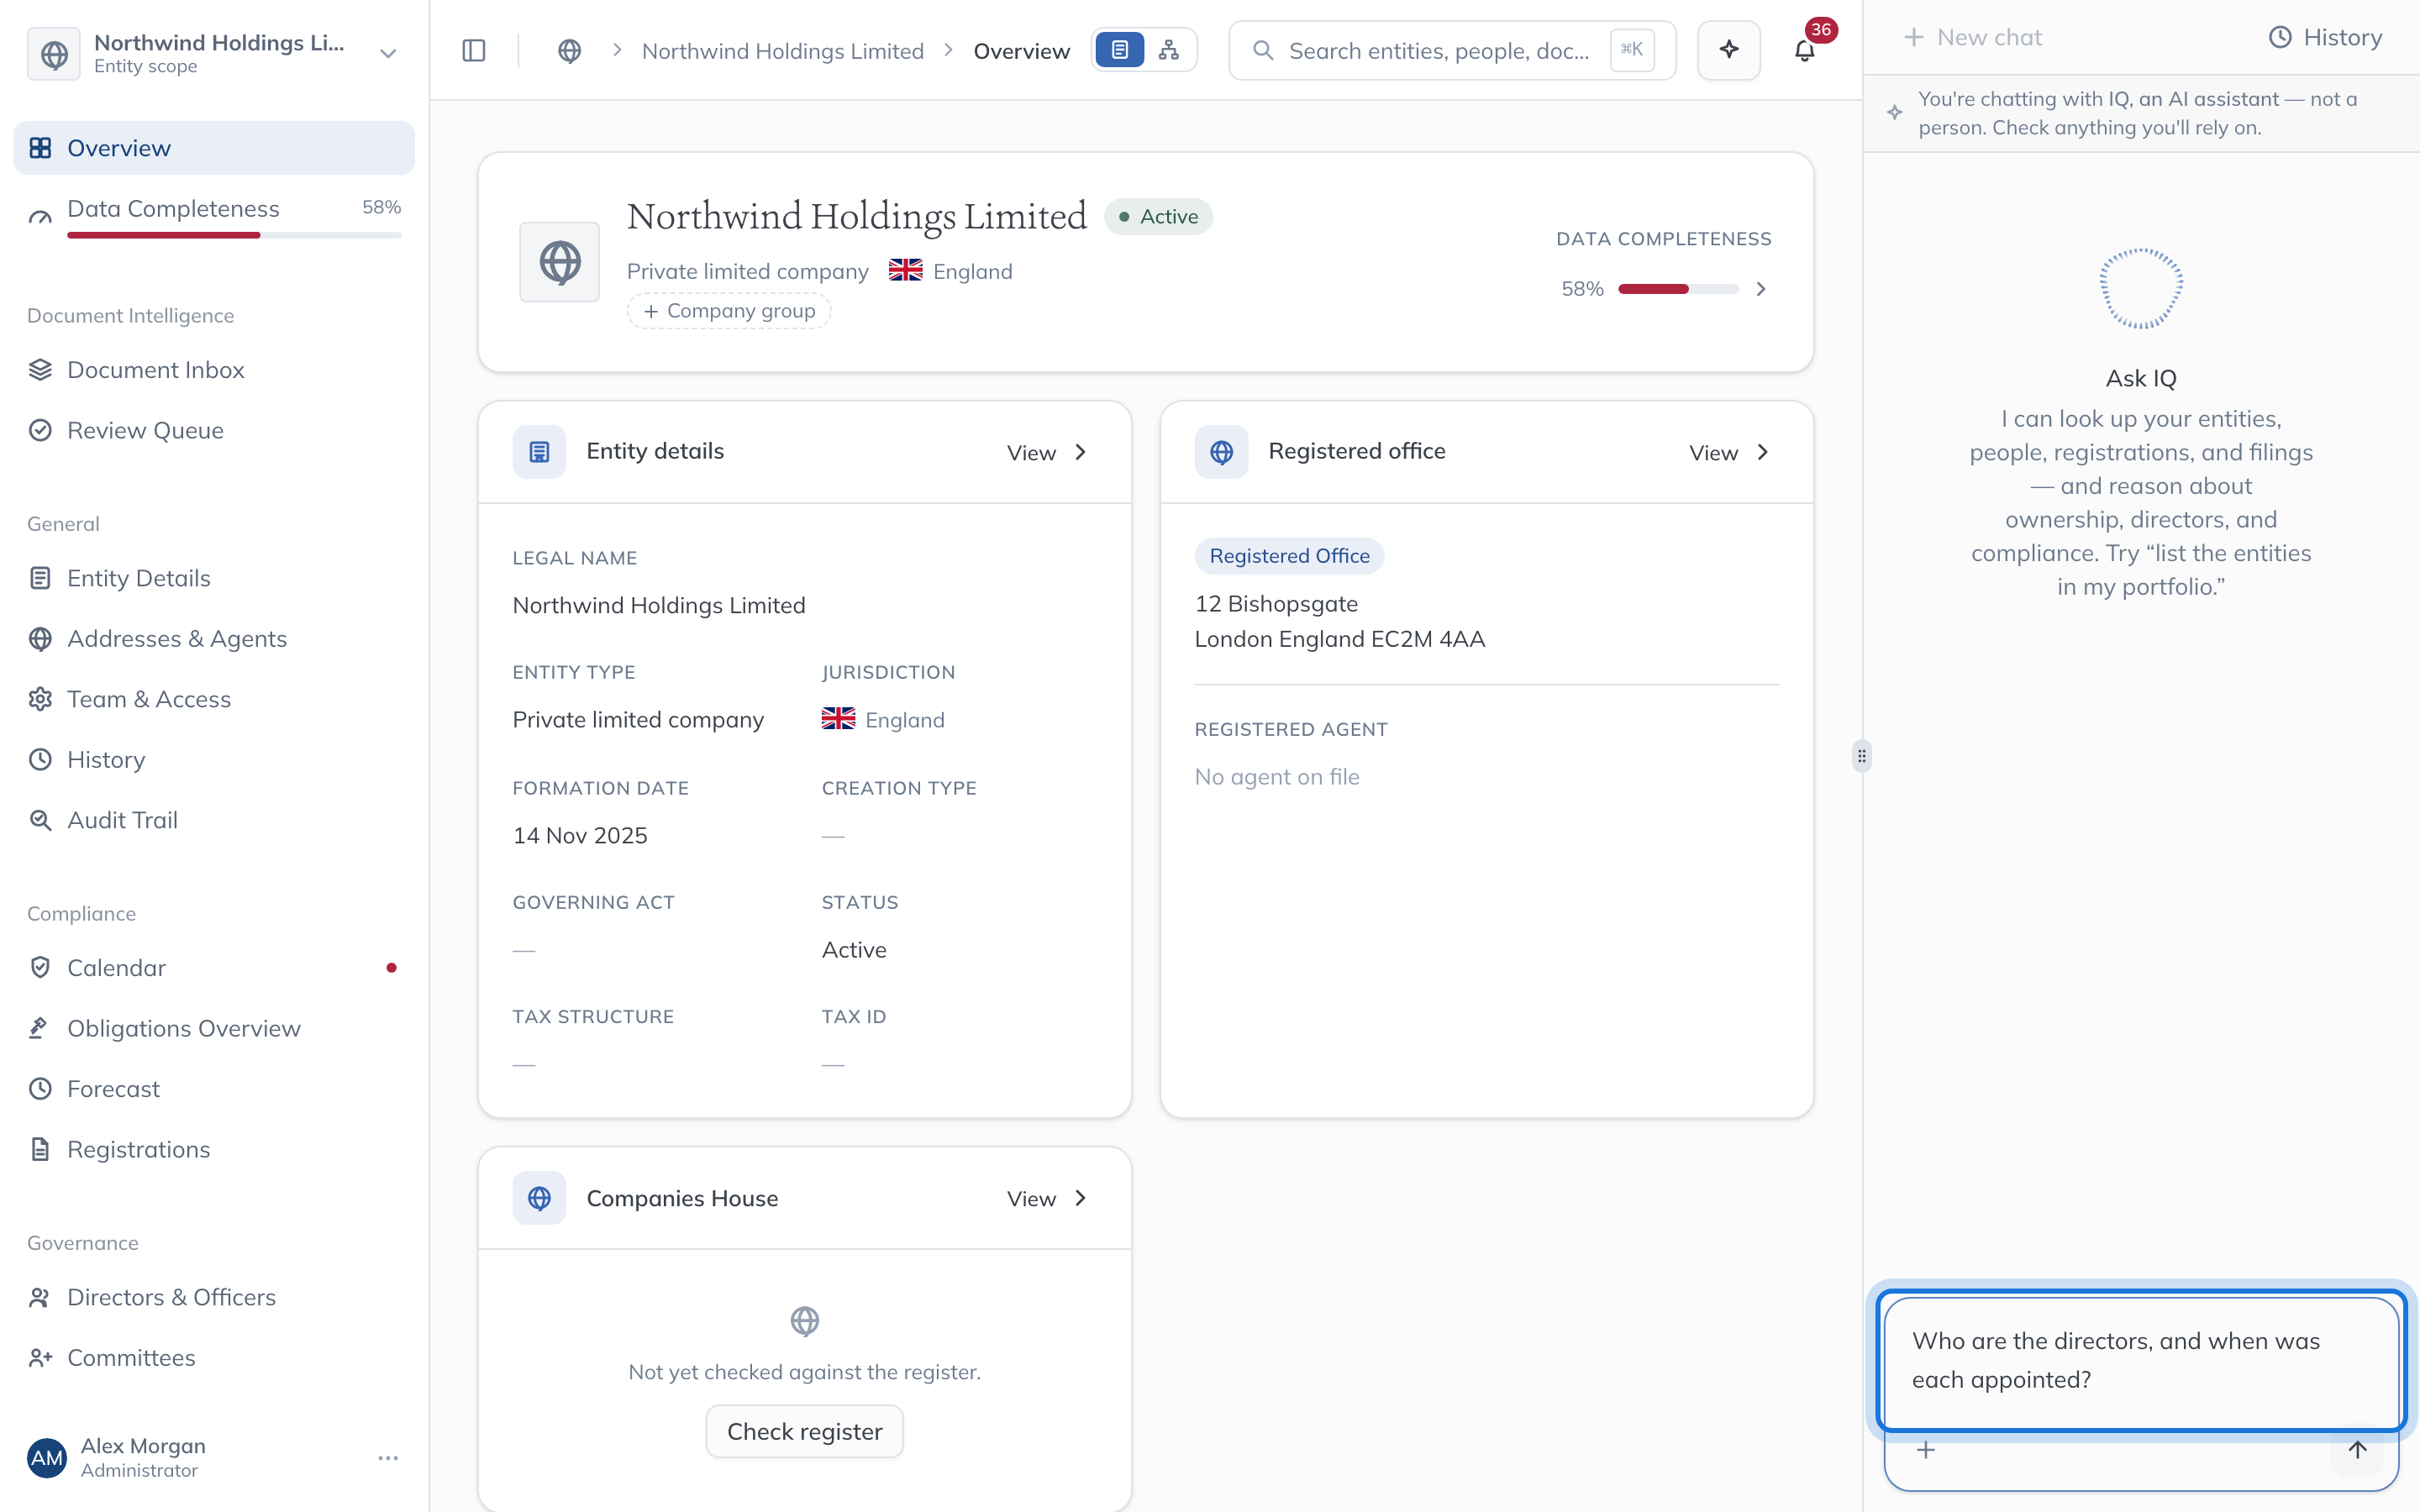View Companies House card
This screenshot has width=2420, height=1512.
[x=1046, y=1198]
